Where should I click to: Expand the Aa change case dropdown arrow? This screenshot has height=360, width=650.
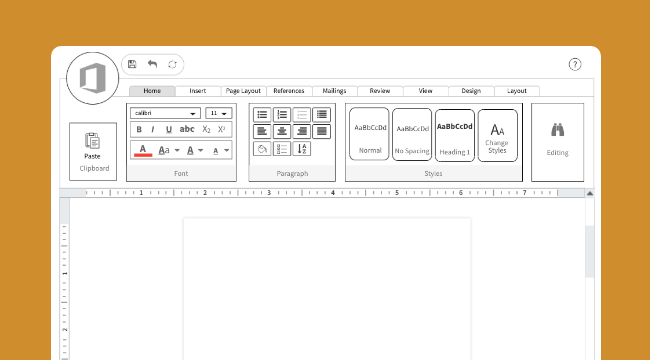pyautogui.click(x=177, y=150)
